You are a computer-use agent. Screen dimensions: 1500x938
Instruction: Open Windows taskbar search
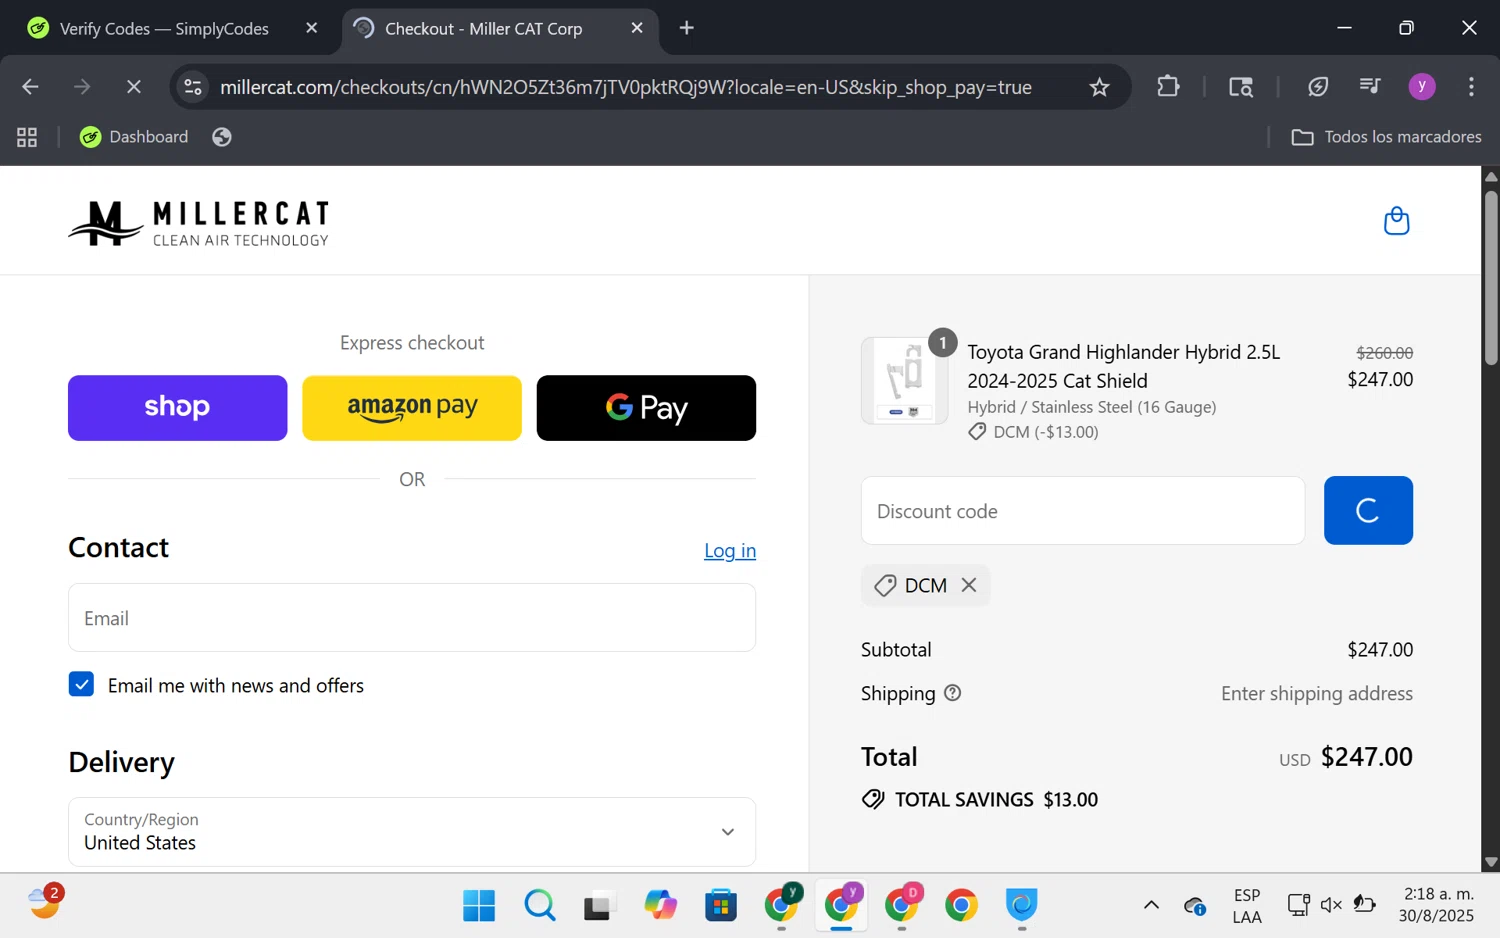[x=540, y=905]
